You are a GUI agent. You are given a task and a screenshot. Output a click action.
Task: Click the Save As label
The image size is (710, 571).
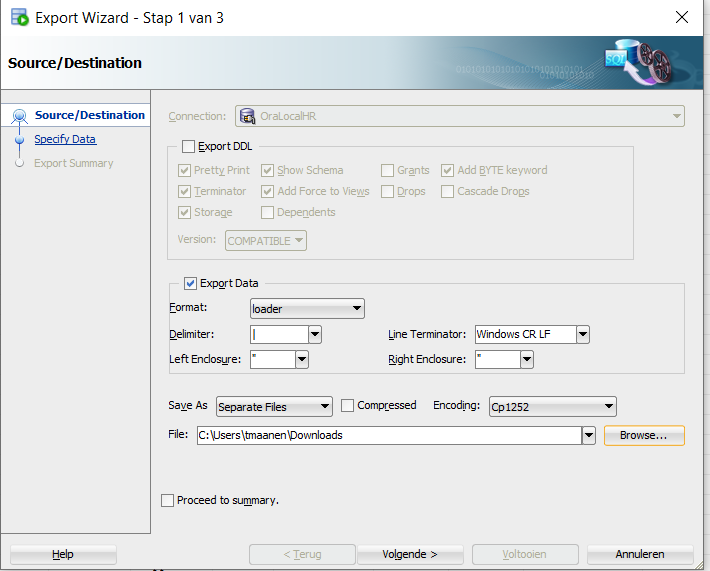pyautogui.click(x=188, y=405)
